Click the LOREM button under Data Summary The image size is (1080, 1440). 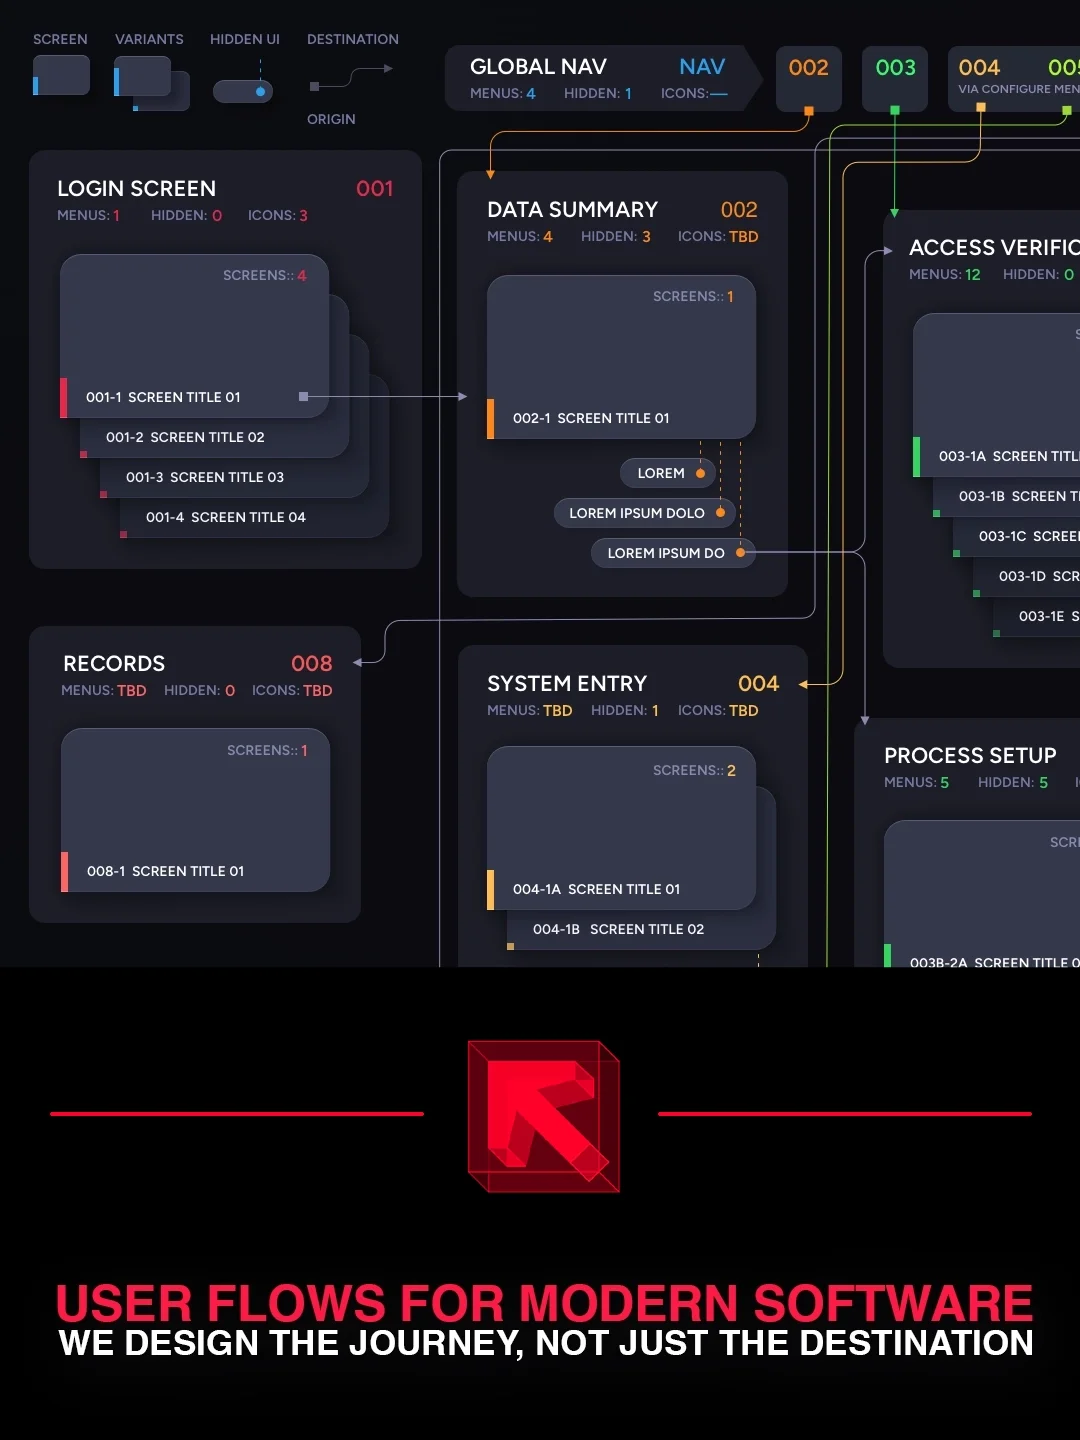pos(667,473)
